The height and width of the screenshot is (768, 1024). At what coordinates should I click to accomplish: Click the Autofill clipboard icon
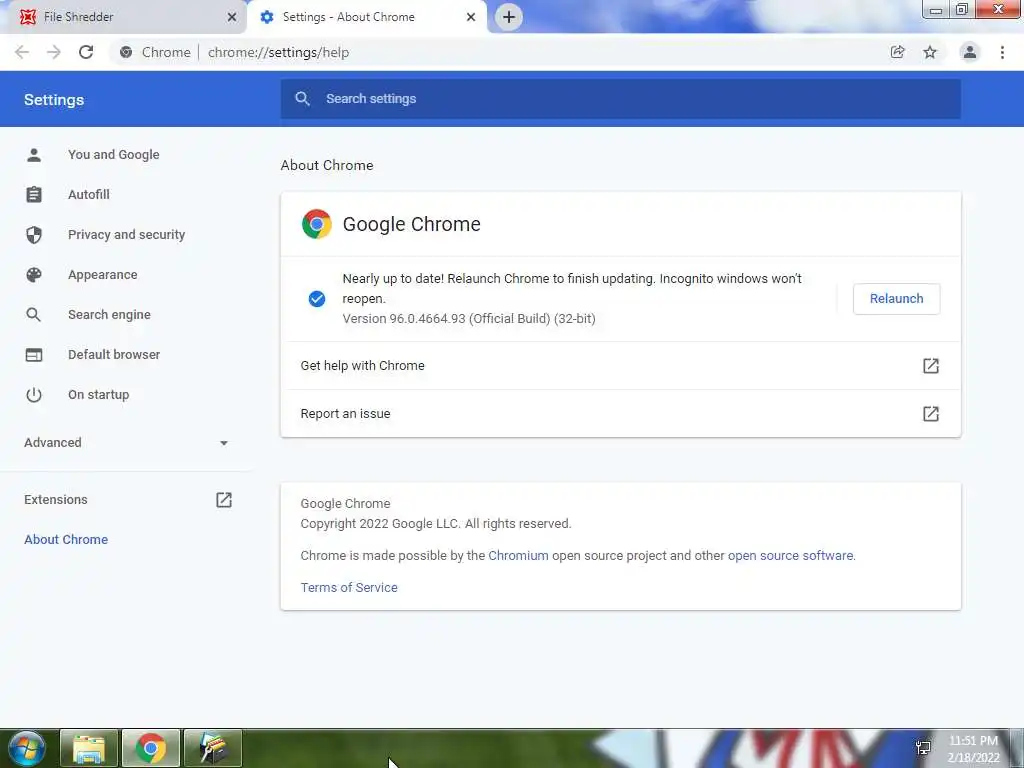tap(34, 195)
